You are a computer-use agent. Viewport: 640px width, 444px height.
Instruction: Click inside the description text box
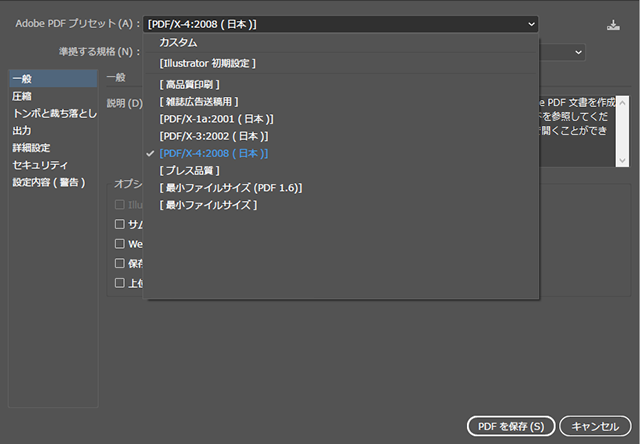pyautogui.click(x=577, y=131)
